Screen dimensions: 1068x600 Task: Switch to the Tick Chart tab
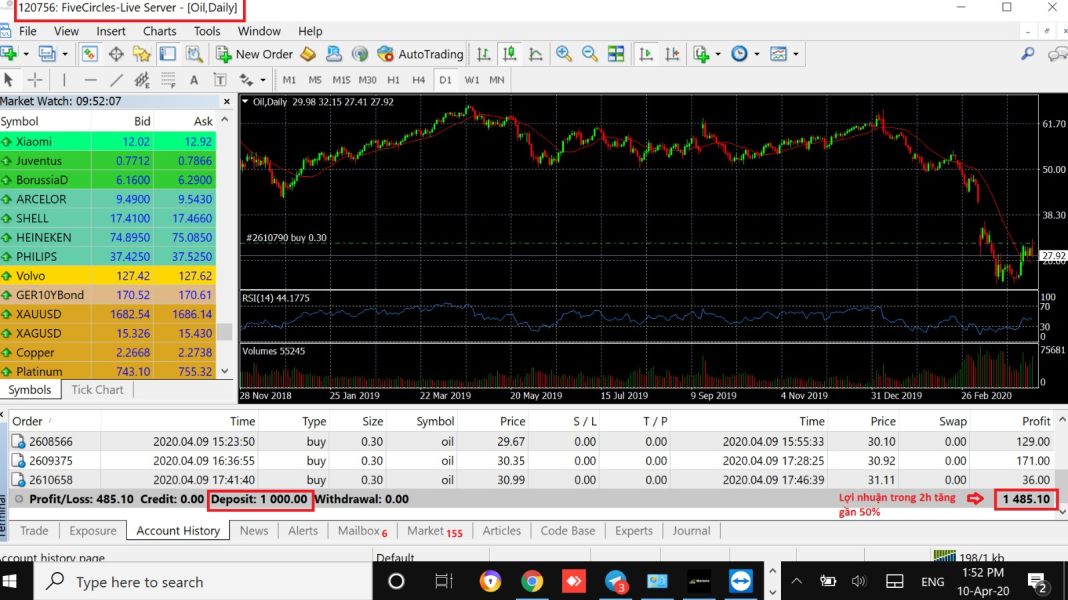tap(97, 390)
